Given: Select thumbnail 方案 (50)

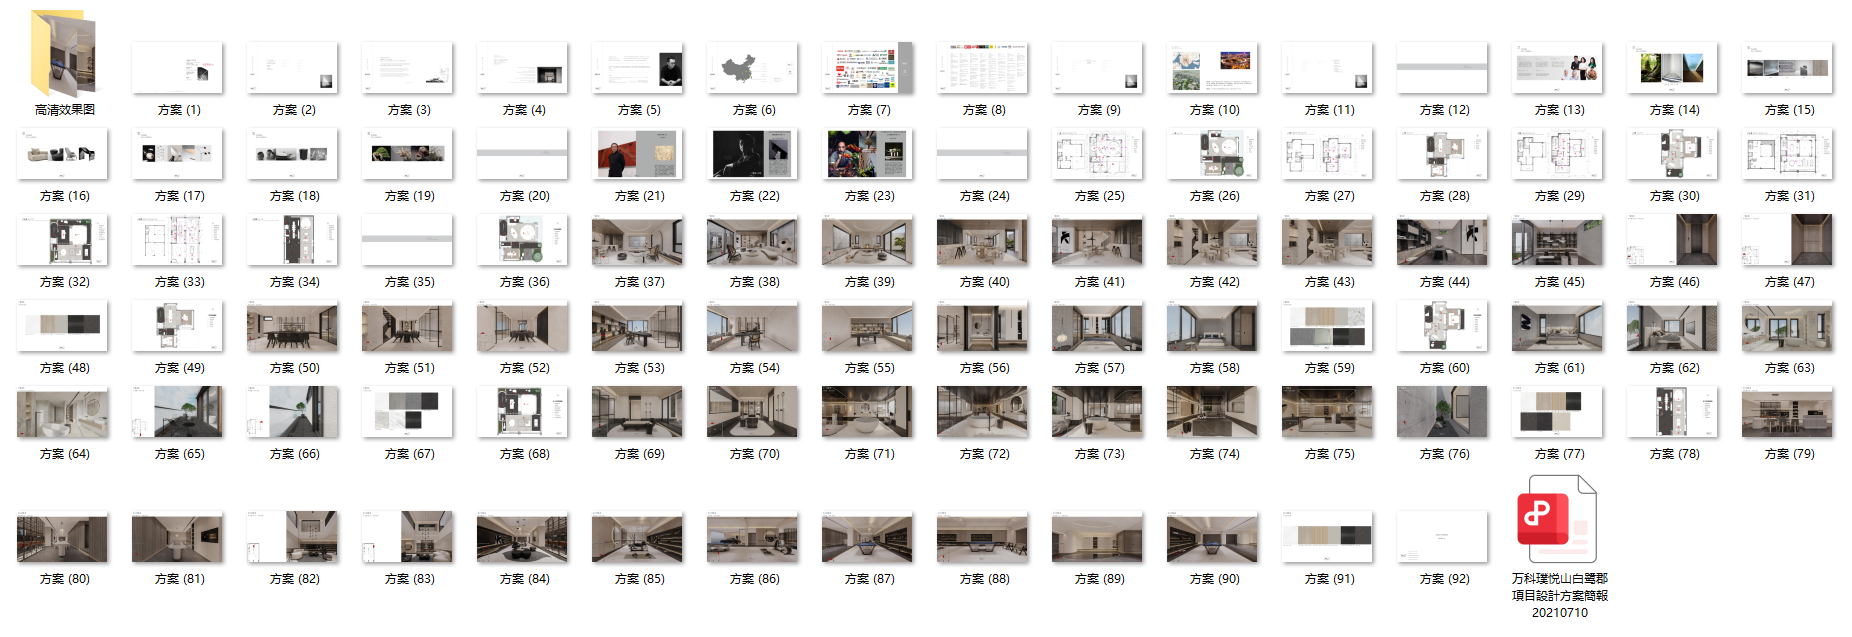Looking at the screenshot, I should pos(292,326).
